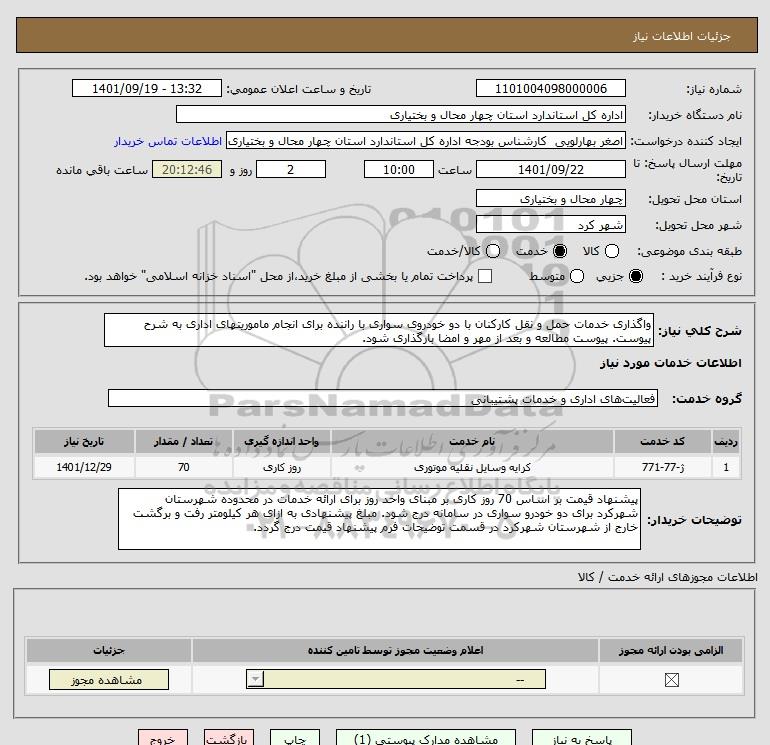This screenshot has height=745, width=770.
Task: Click the بازگشت button
Action: (229, 738)
